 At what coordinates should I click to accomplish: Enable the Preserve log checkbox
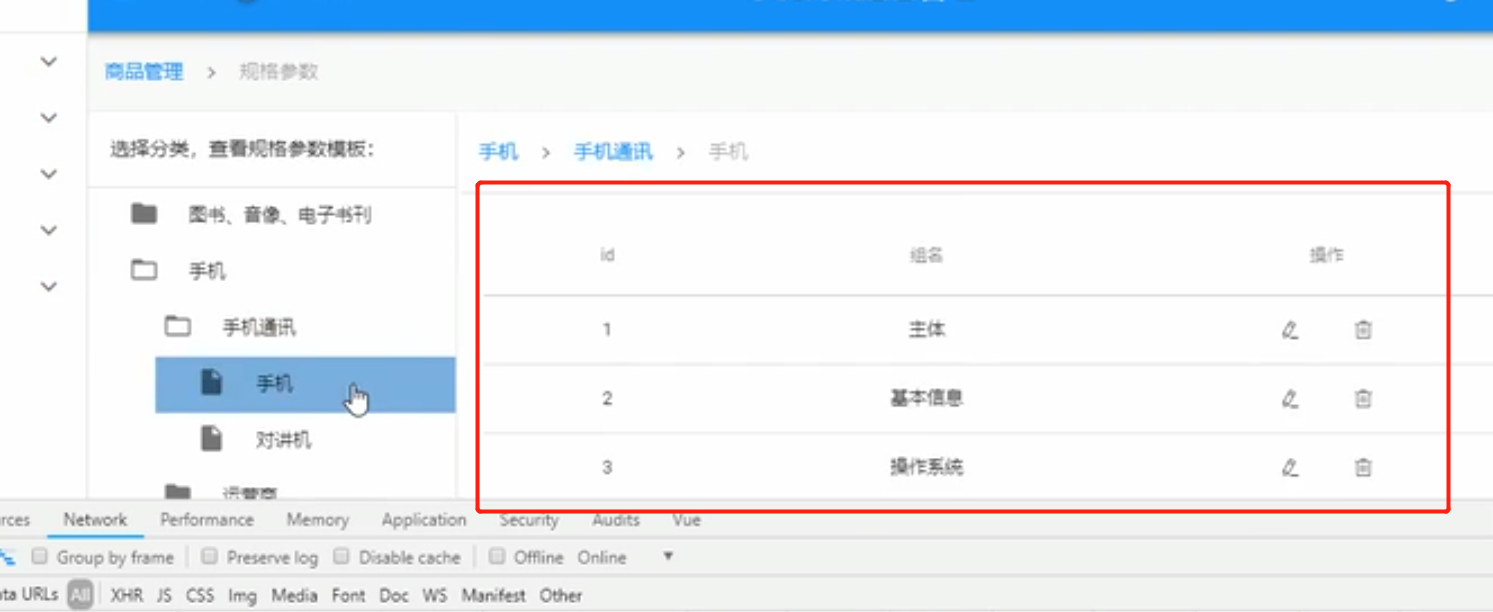[209, 557]
